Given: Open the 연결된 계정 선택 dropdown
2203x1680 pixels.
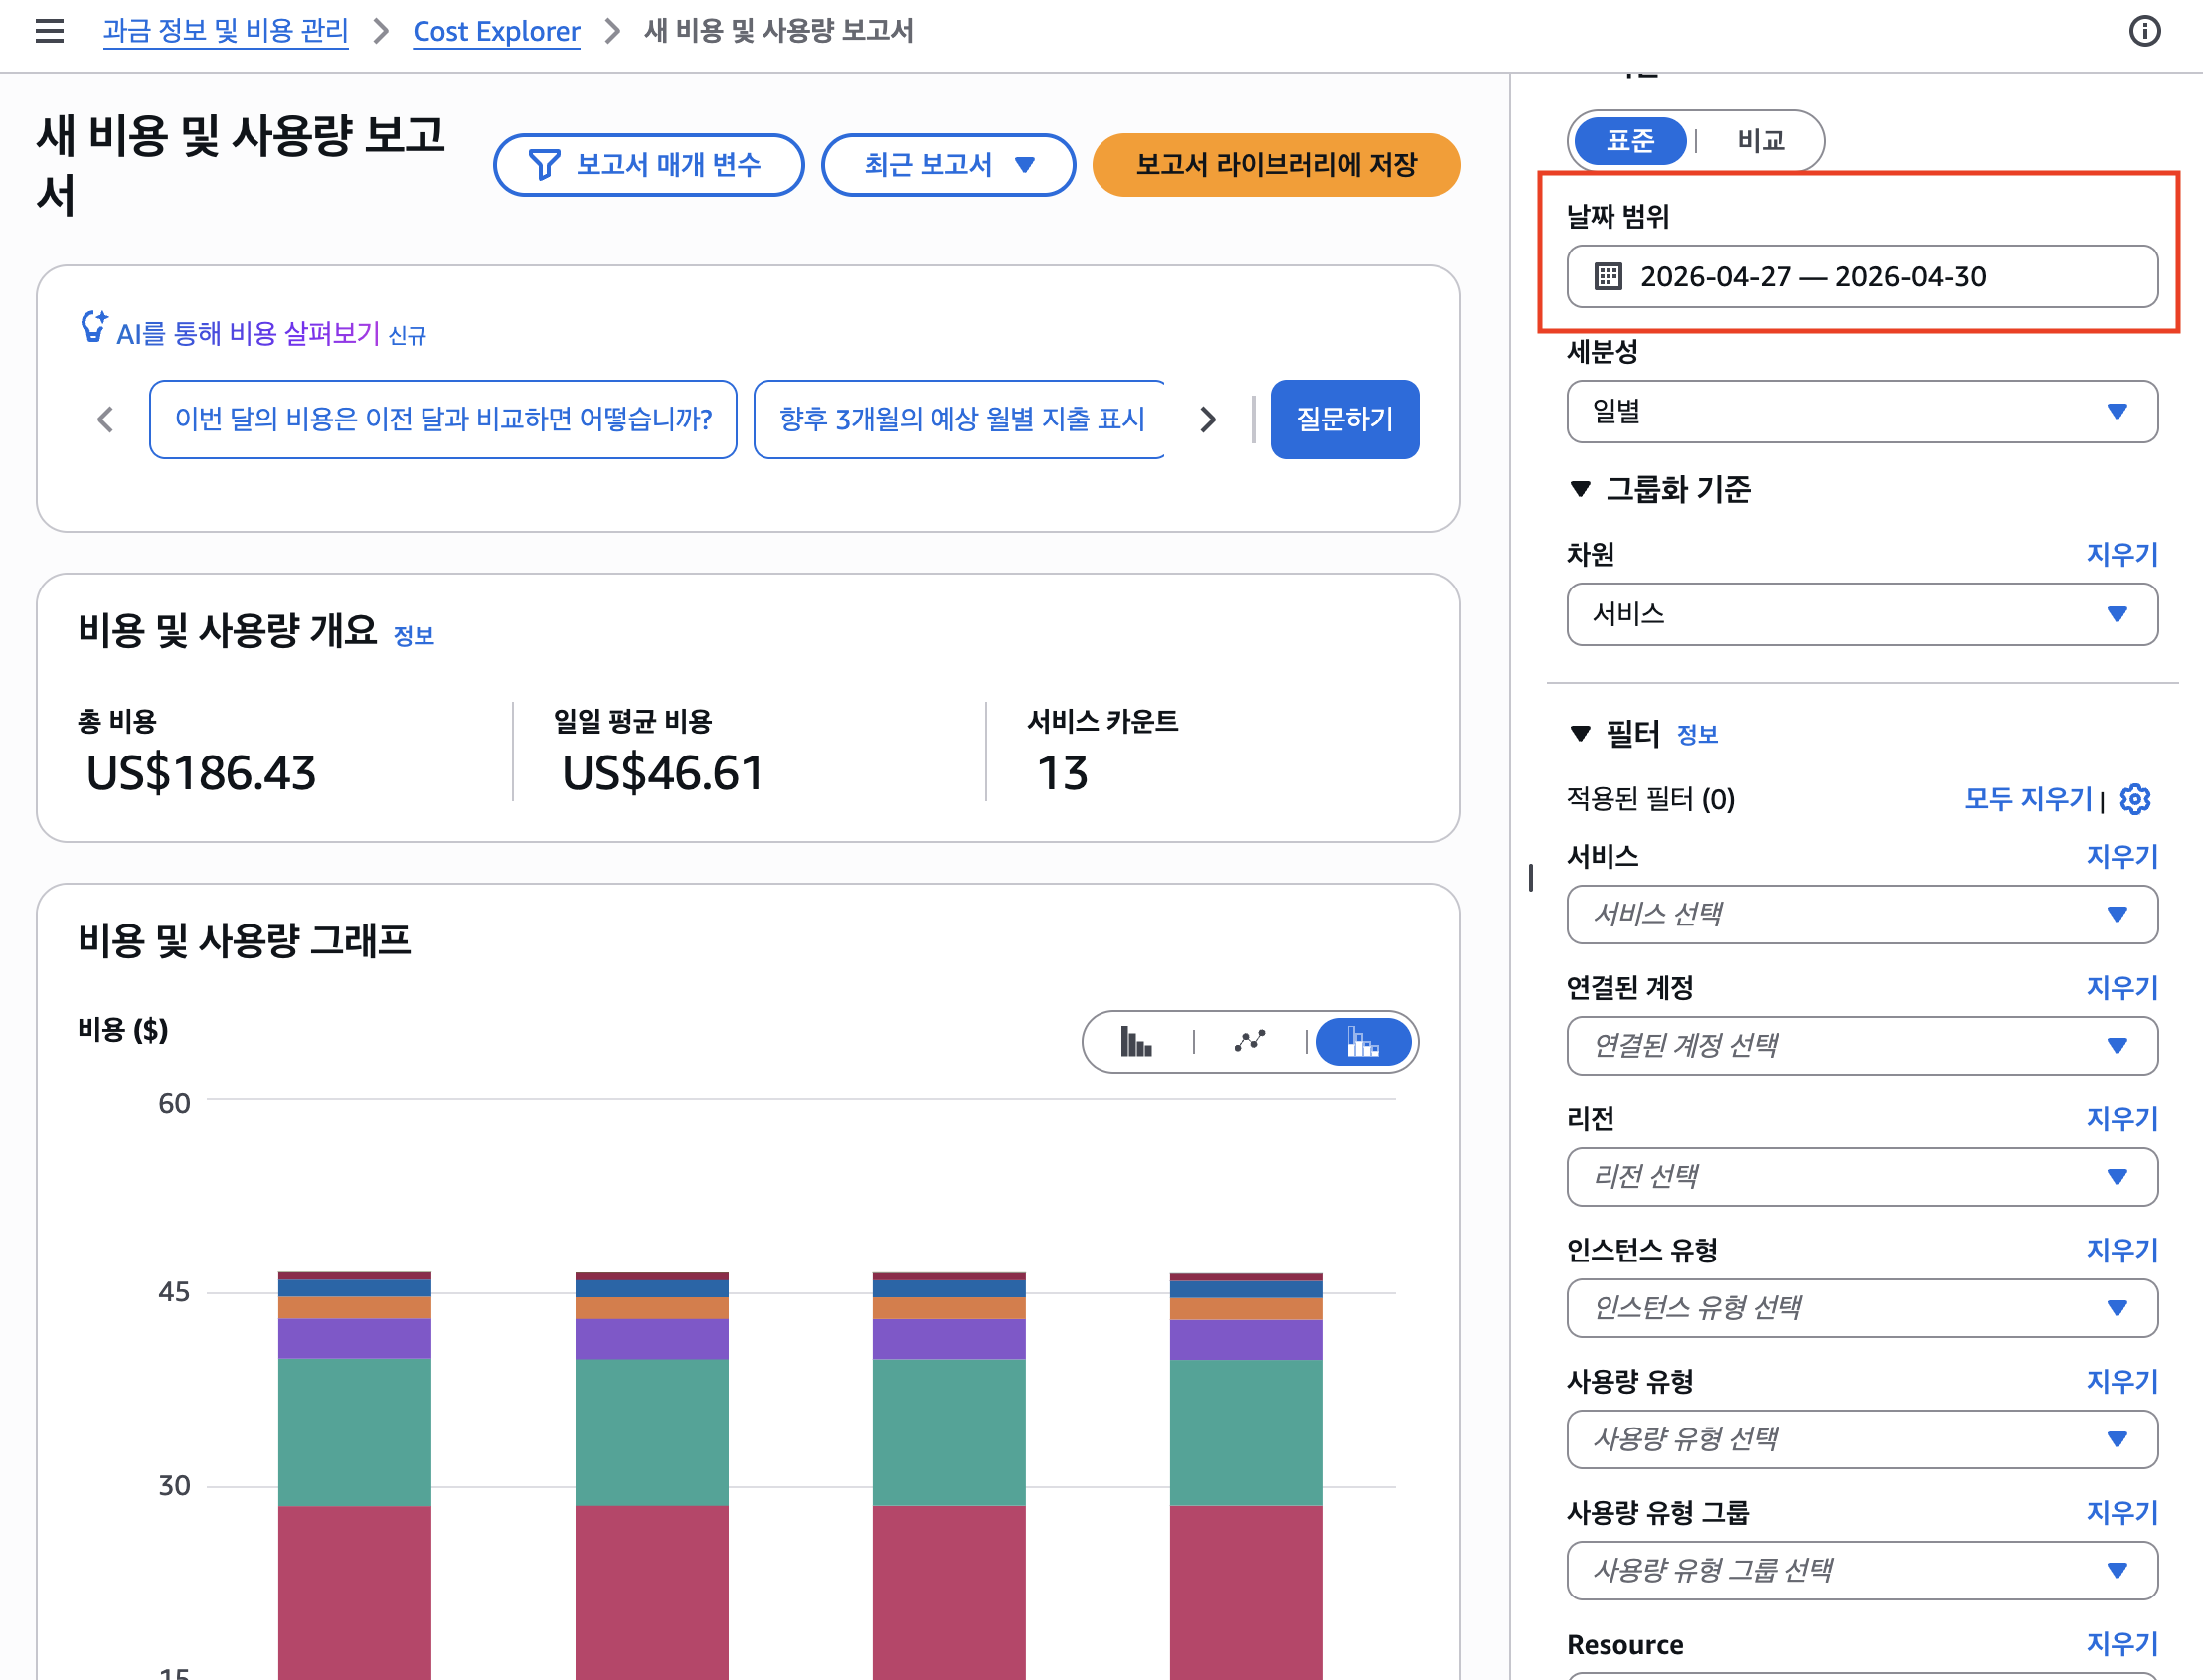Looking at the screenshot, I should (x=1862, y=1045).
